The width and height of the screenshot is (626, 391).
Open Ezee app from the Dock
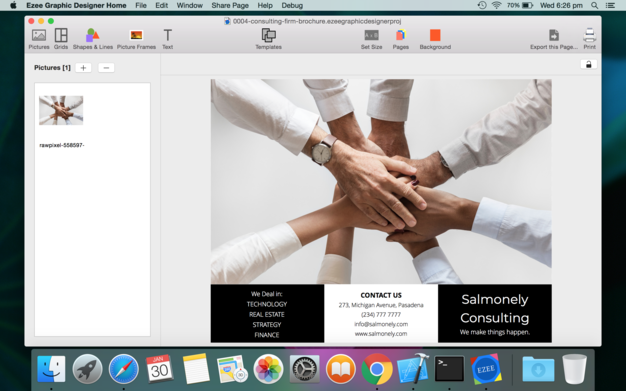(x=486, y=369)
